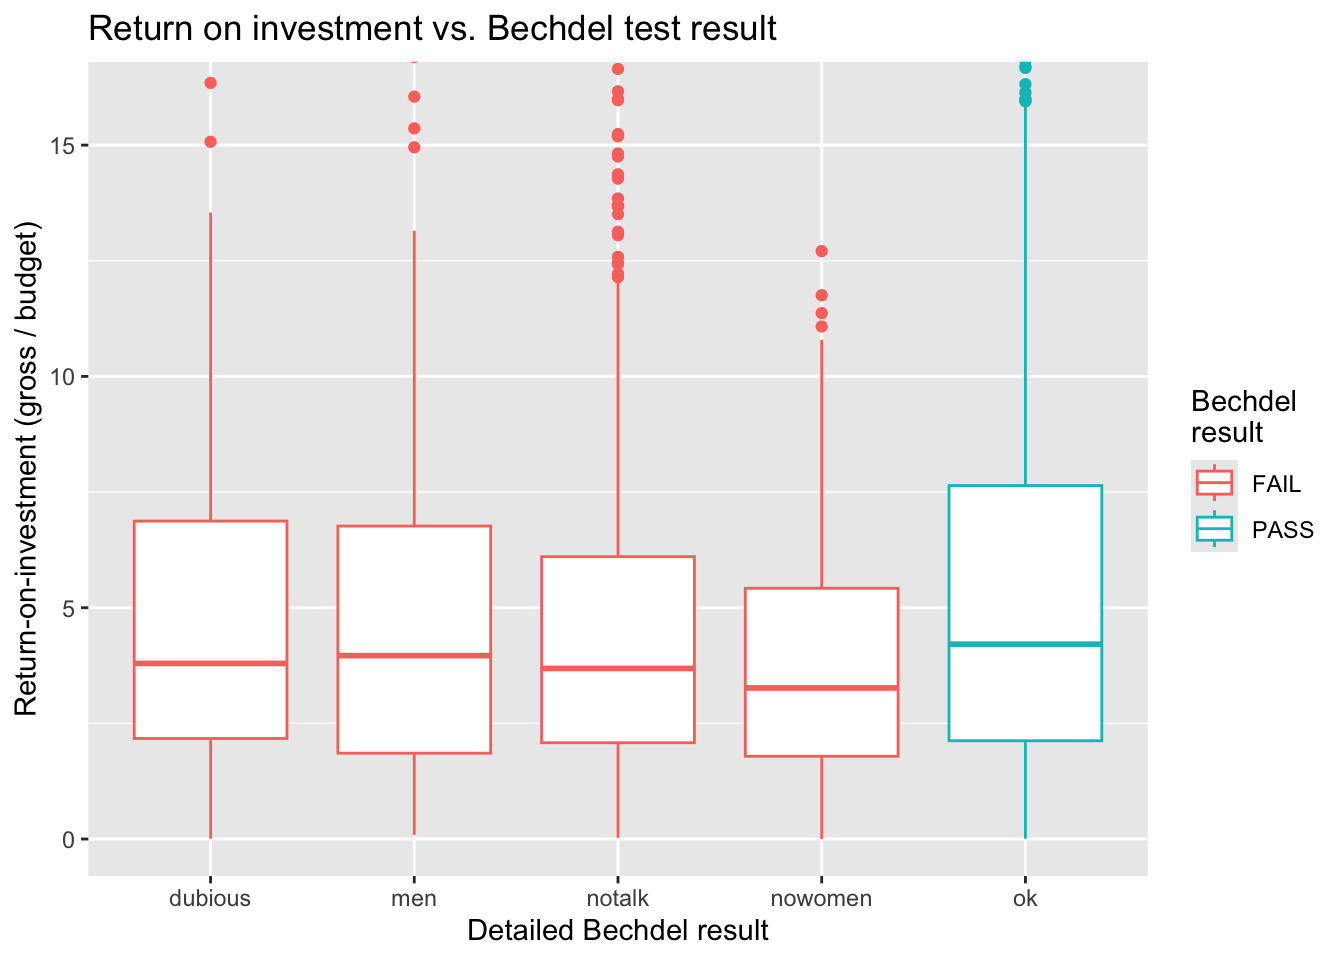
Task: Click the y-axis tick label 15
Action: click(x=62, y=146)
